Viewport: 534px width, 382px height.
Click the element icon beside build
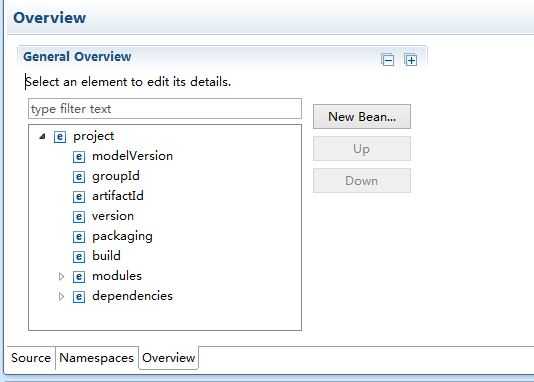(79, 257)
